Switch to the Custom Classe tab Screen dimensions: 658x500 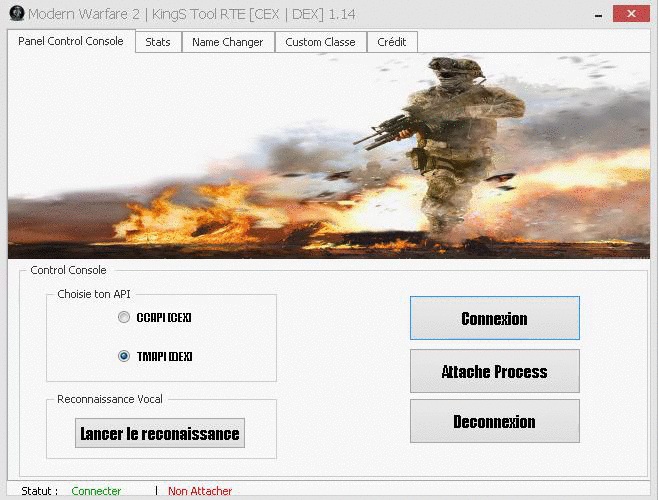[x=321, y=42]
